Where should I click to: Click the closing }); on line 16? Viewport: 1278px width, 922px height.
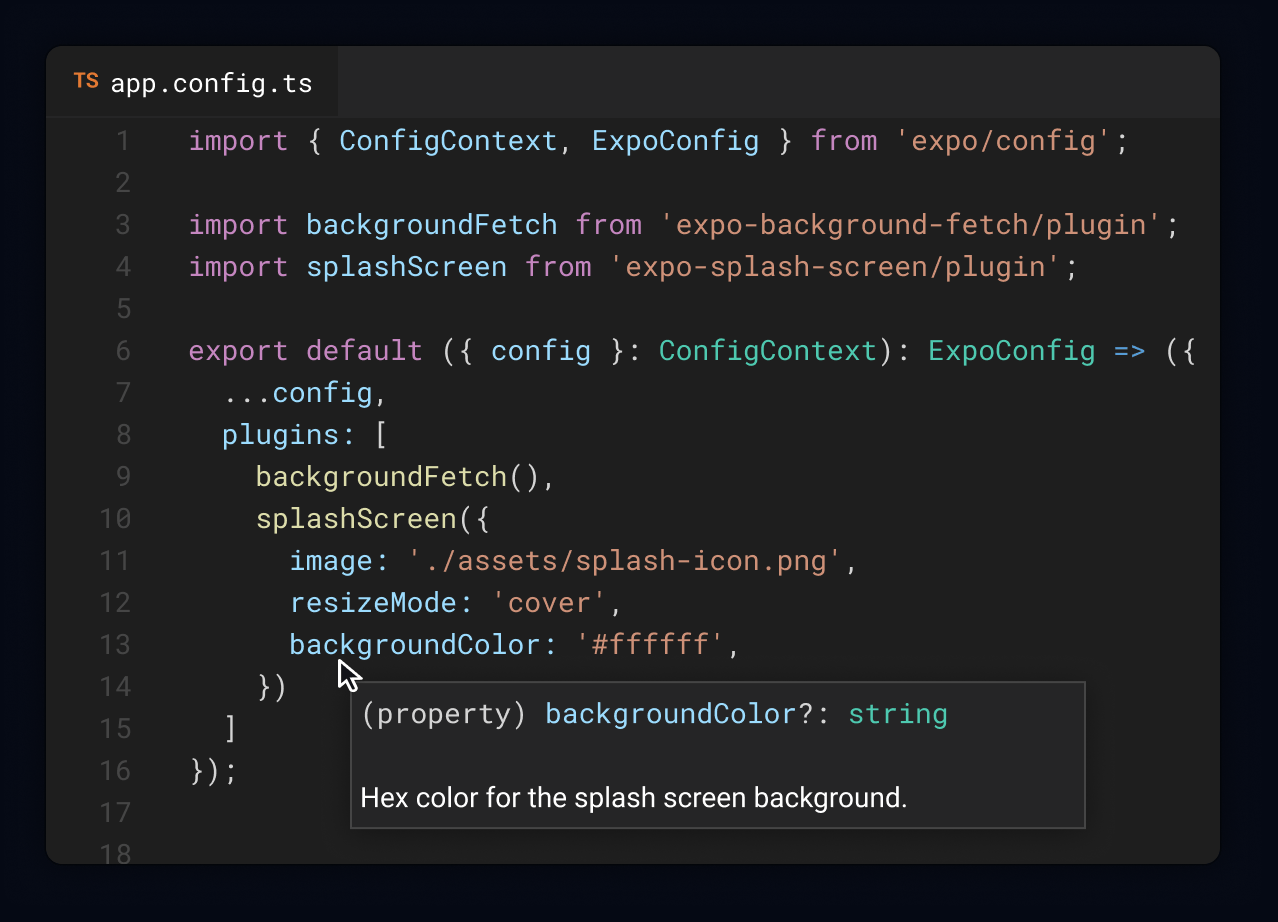point(213,771)
